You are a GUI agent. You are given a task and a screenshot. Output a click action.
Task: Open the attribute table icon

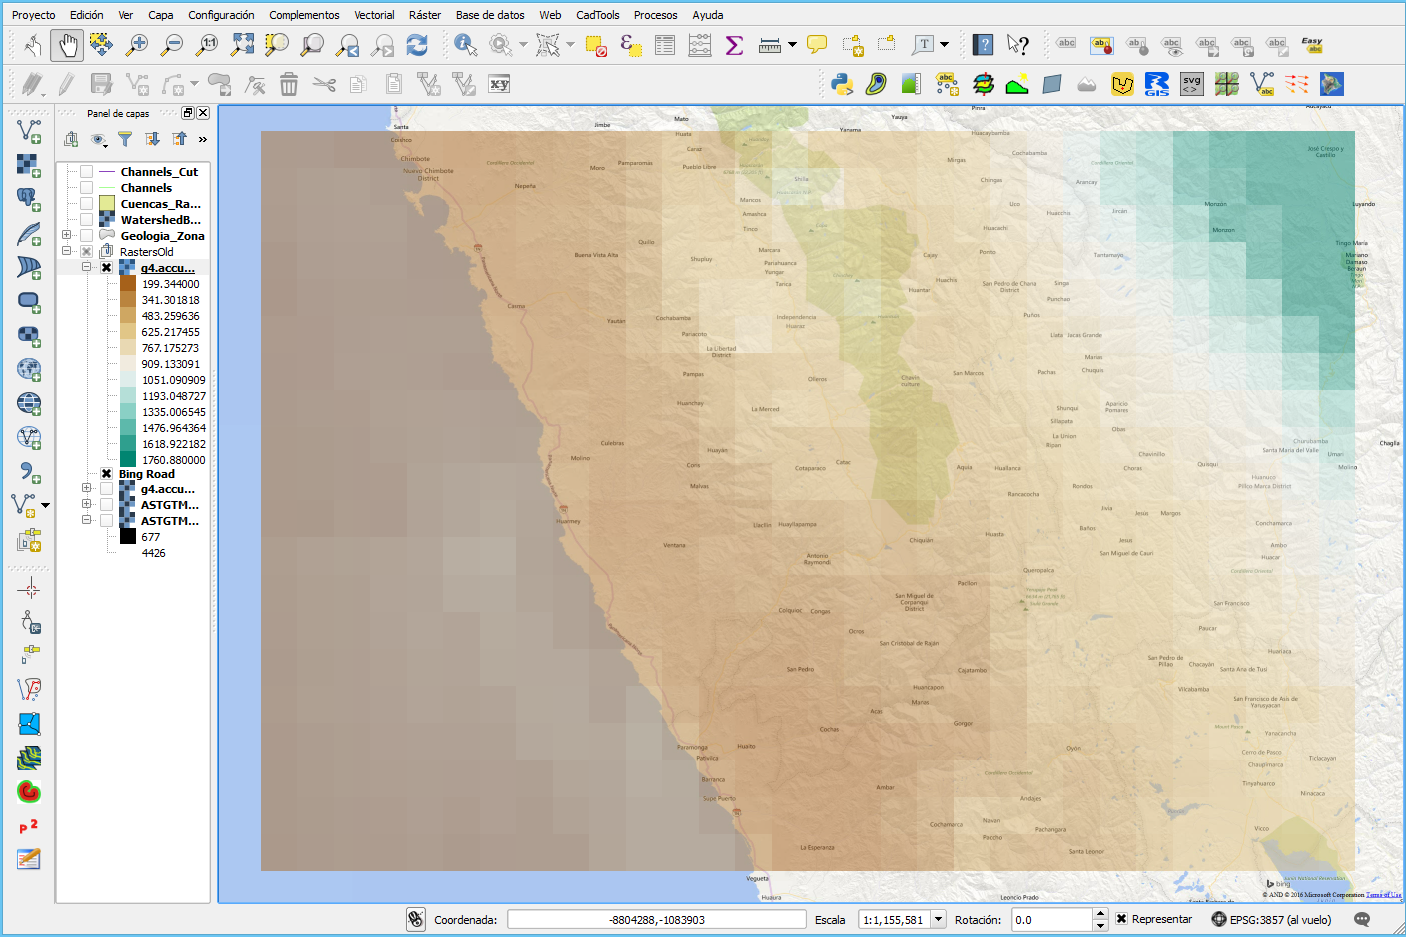tap(665, 45)
